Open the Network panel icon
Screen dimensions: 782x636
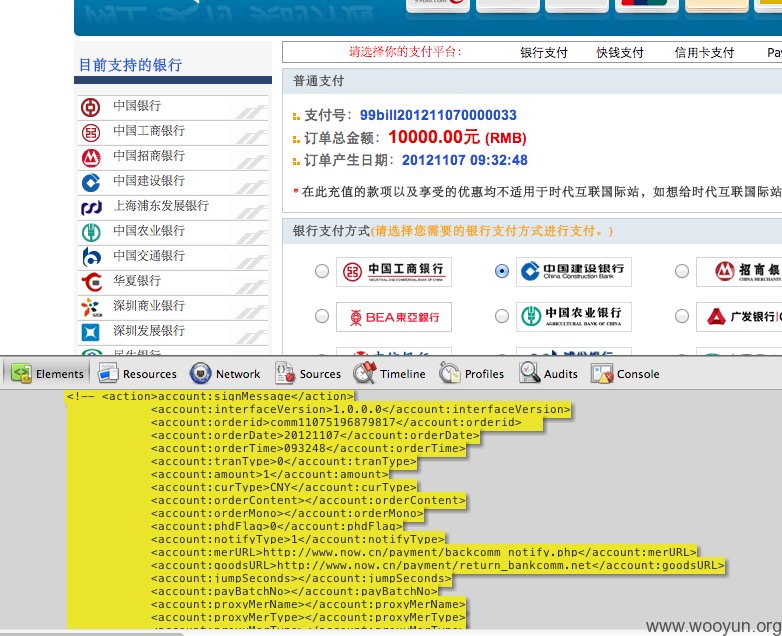pos(200,373)
